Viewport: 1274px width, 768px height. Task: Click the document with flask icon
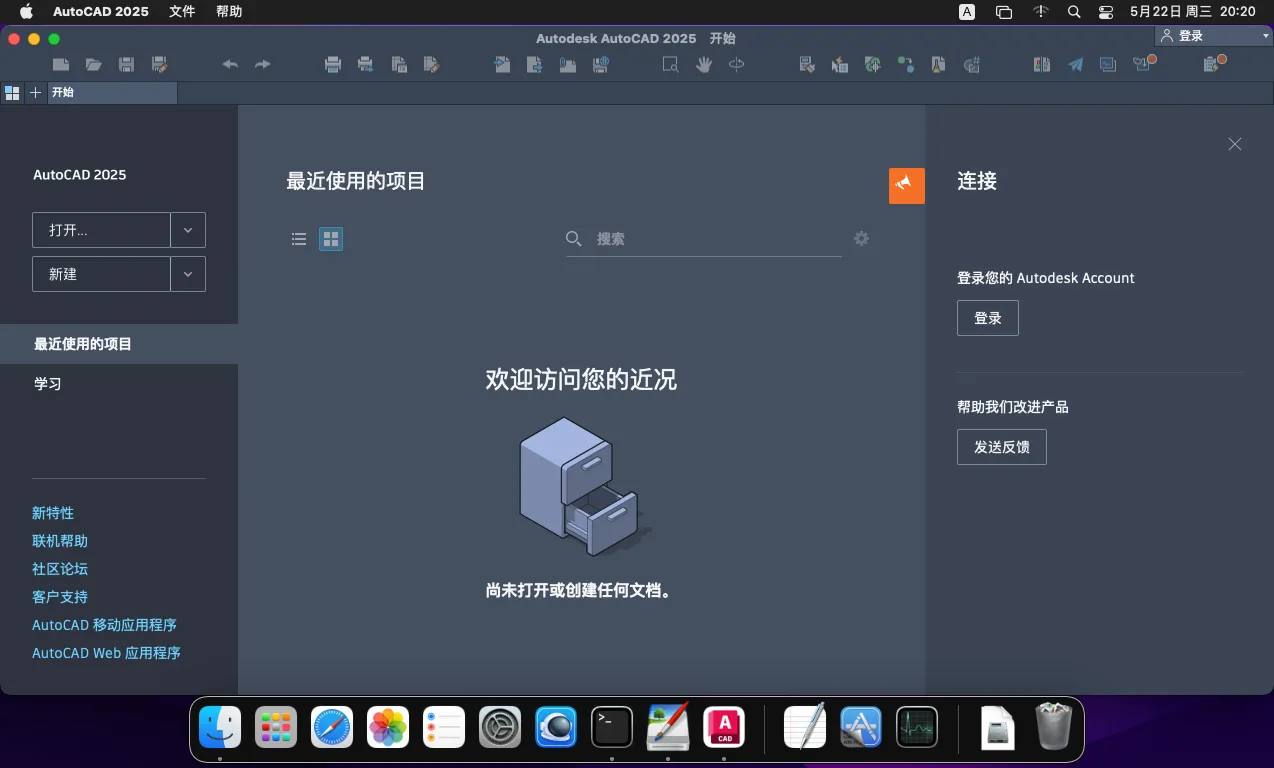(x=938, y=65)
